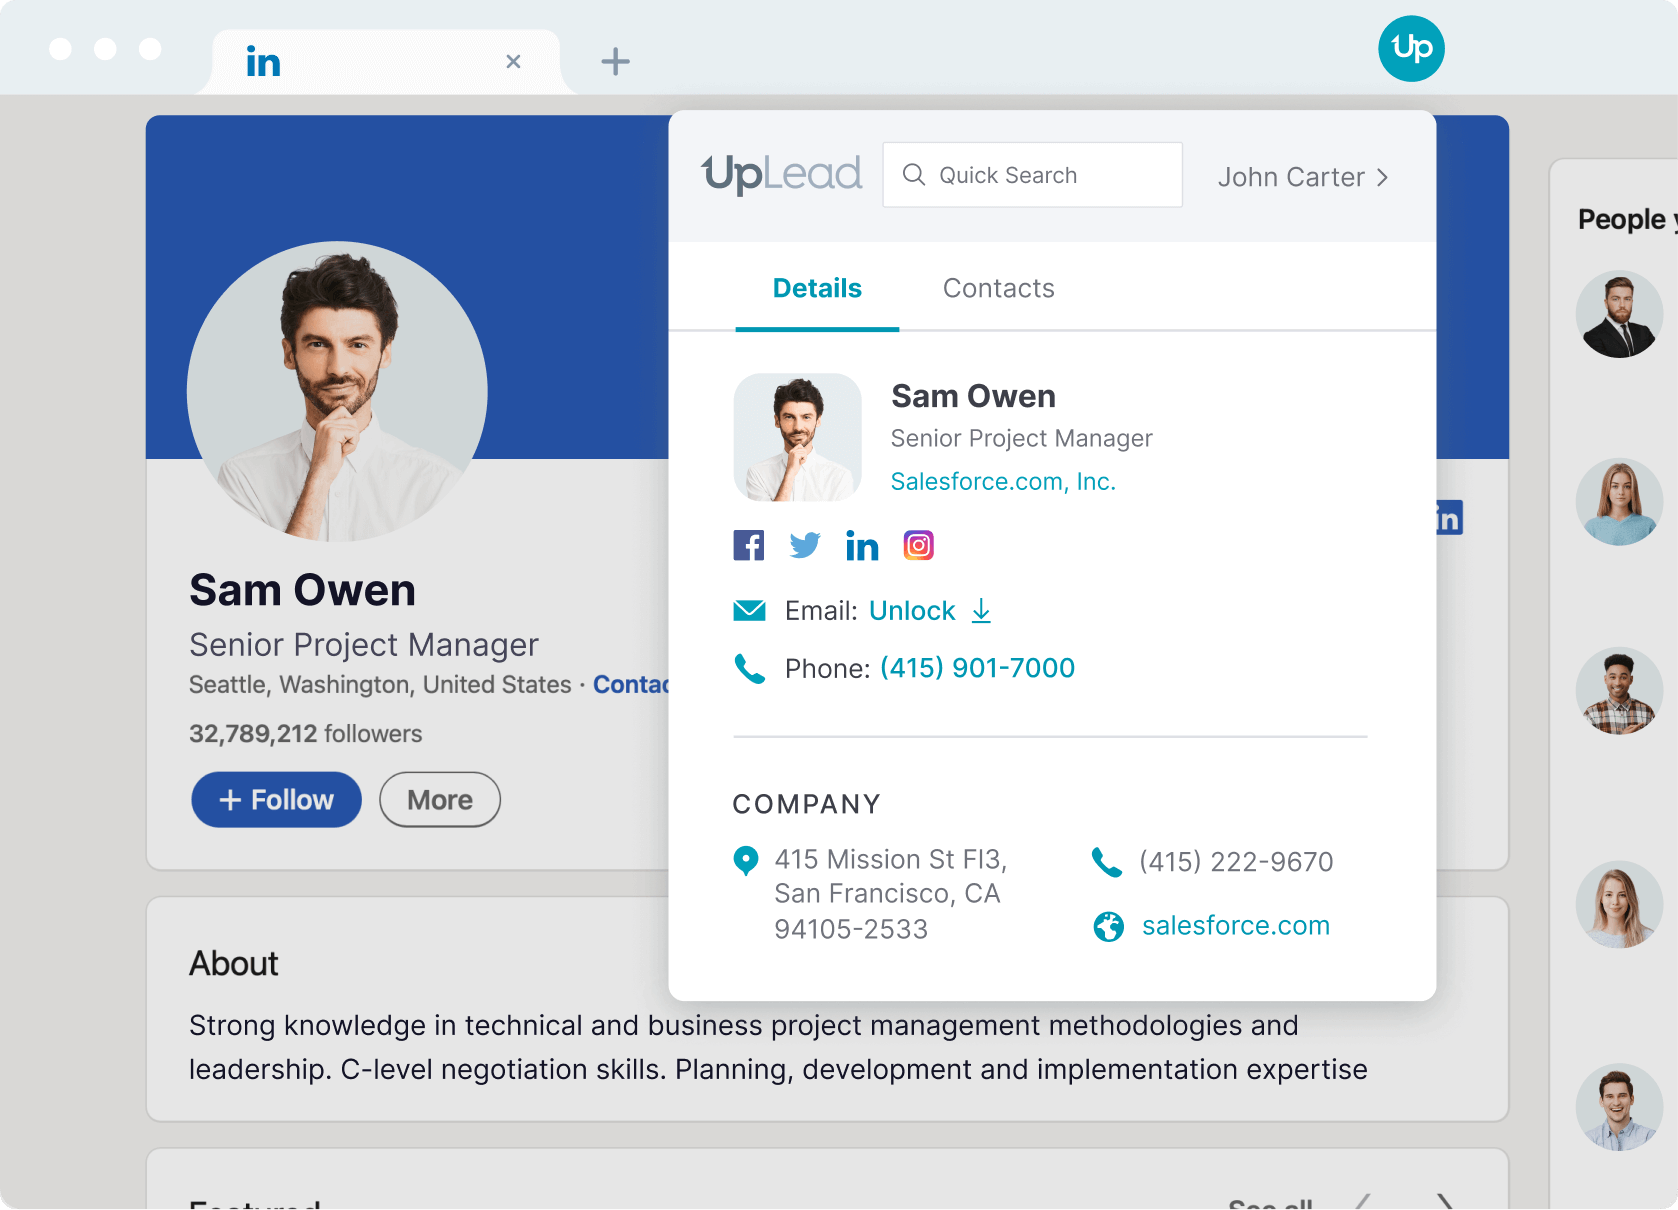
Task: Click the email envelope icon
Action: pos(749,611)
